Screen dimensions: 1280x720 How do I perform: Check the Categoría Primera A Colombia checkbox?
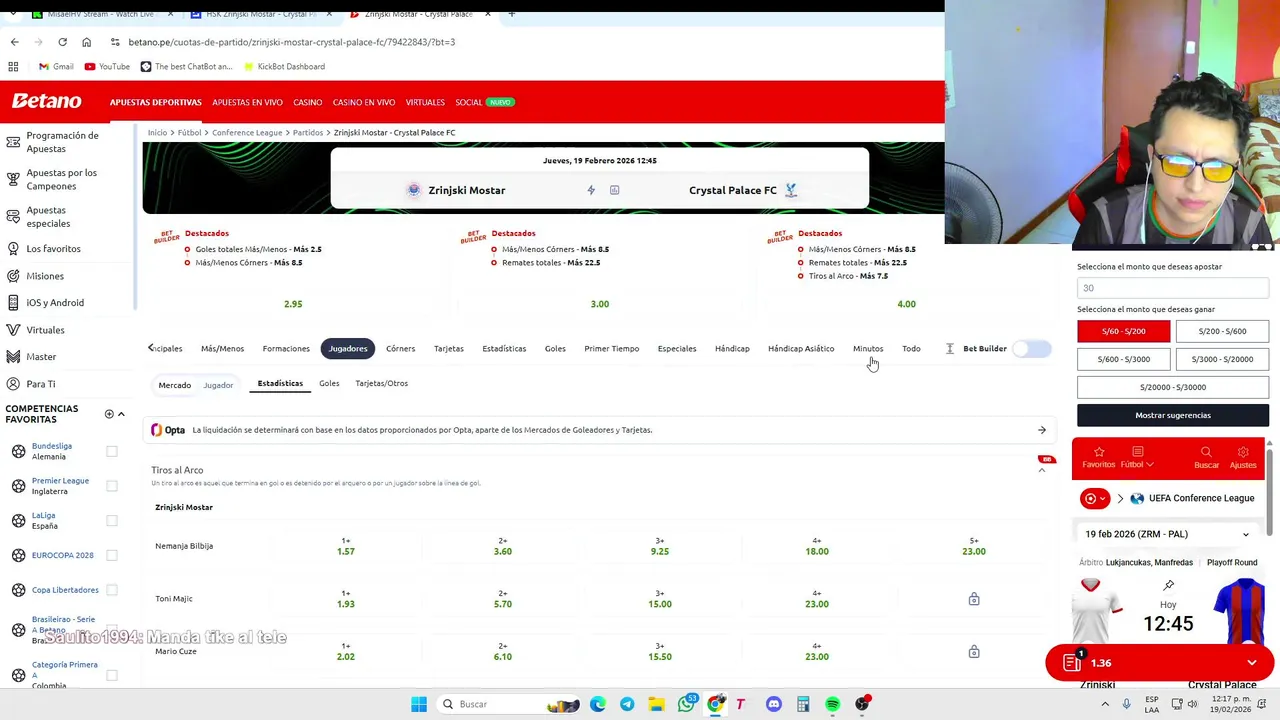pos(112,675)
